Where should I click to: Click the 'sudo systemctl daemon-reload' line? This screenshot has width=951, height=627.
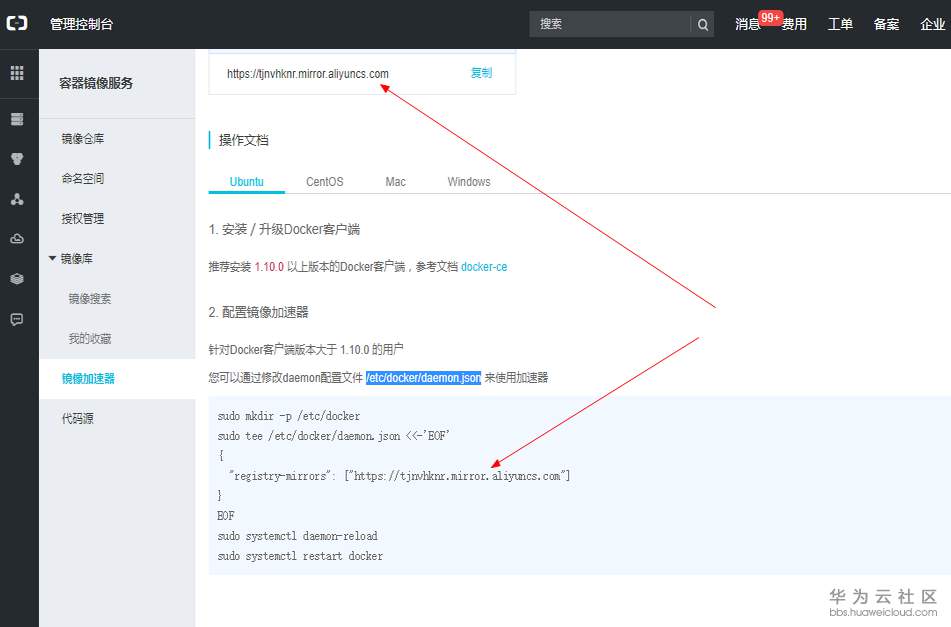coord(297,536)
